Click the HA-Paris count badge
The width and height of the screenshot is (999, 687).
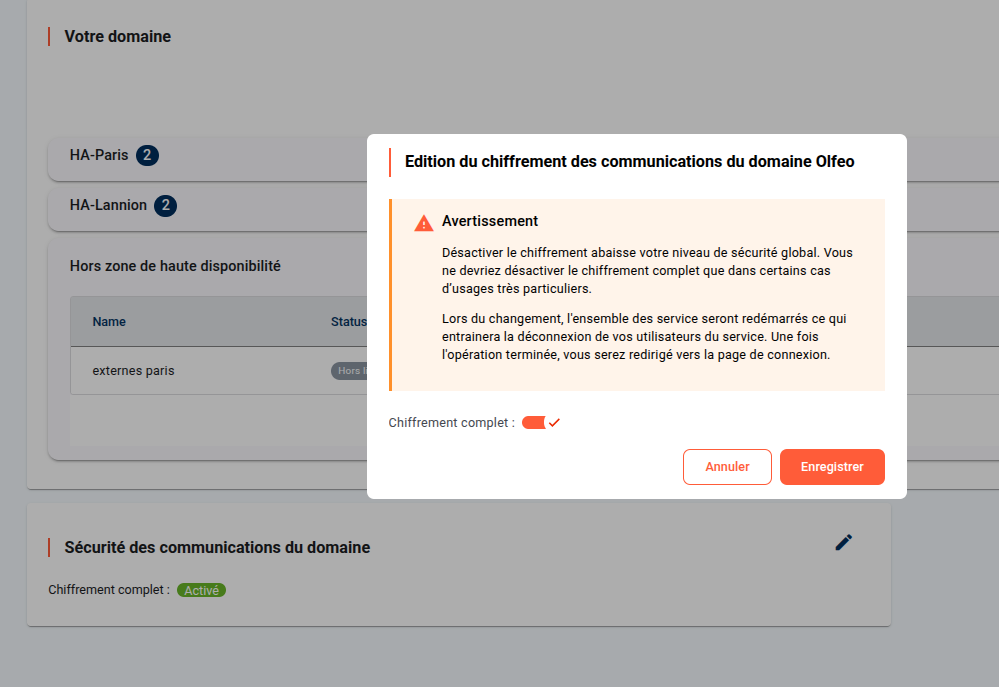(x=147, y=155)
